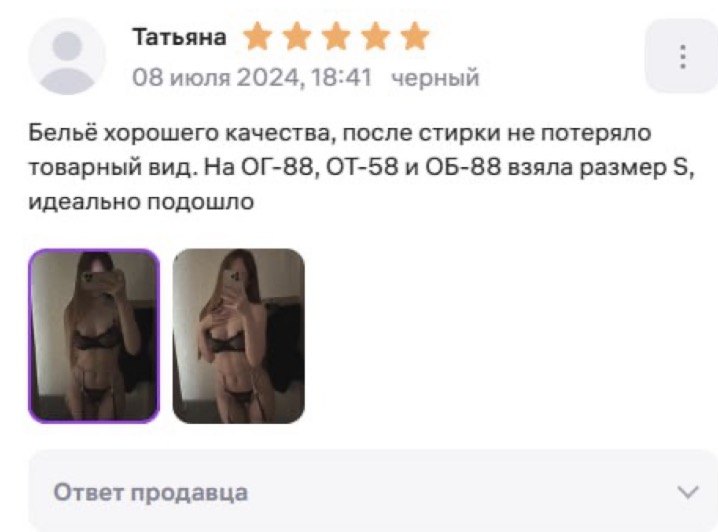Screen dimensions: 718x532
Task: Click the 'ОГ-88' measurement text
Action: 279,168
